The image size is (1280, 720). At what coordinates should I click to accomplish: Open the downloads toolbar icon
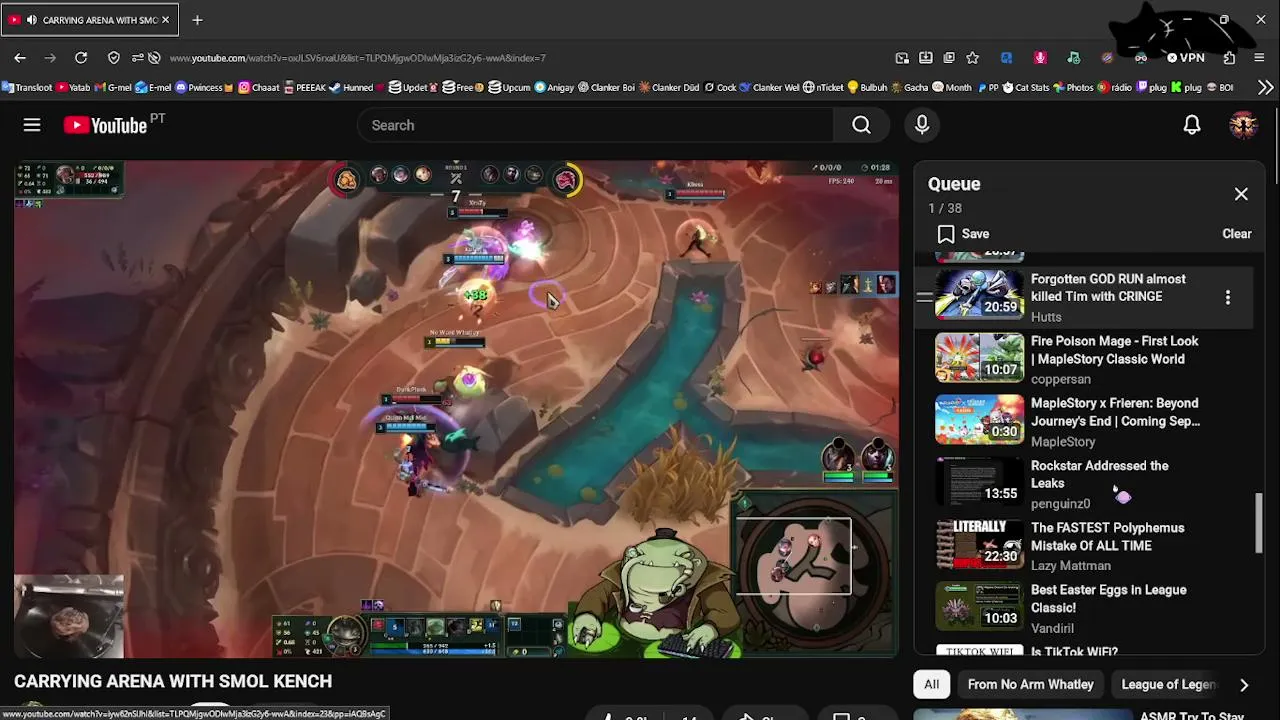click(x=926, y=58)
